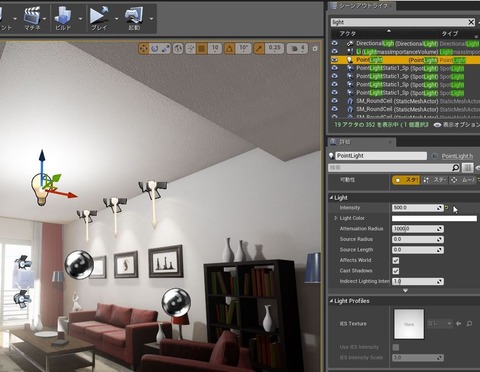Toggle the Affects World checkbox
Screen dimensions: 480x372
pos(396,260)
